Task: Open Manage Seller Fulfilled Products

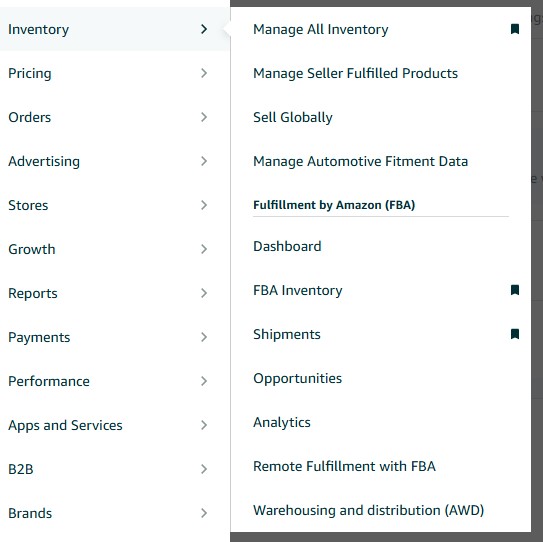Action: coord(355,73)
